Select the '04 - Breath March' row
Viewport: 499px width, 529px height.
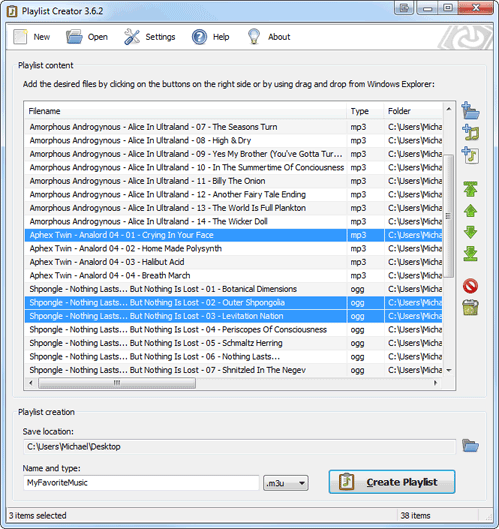[233, 275]
